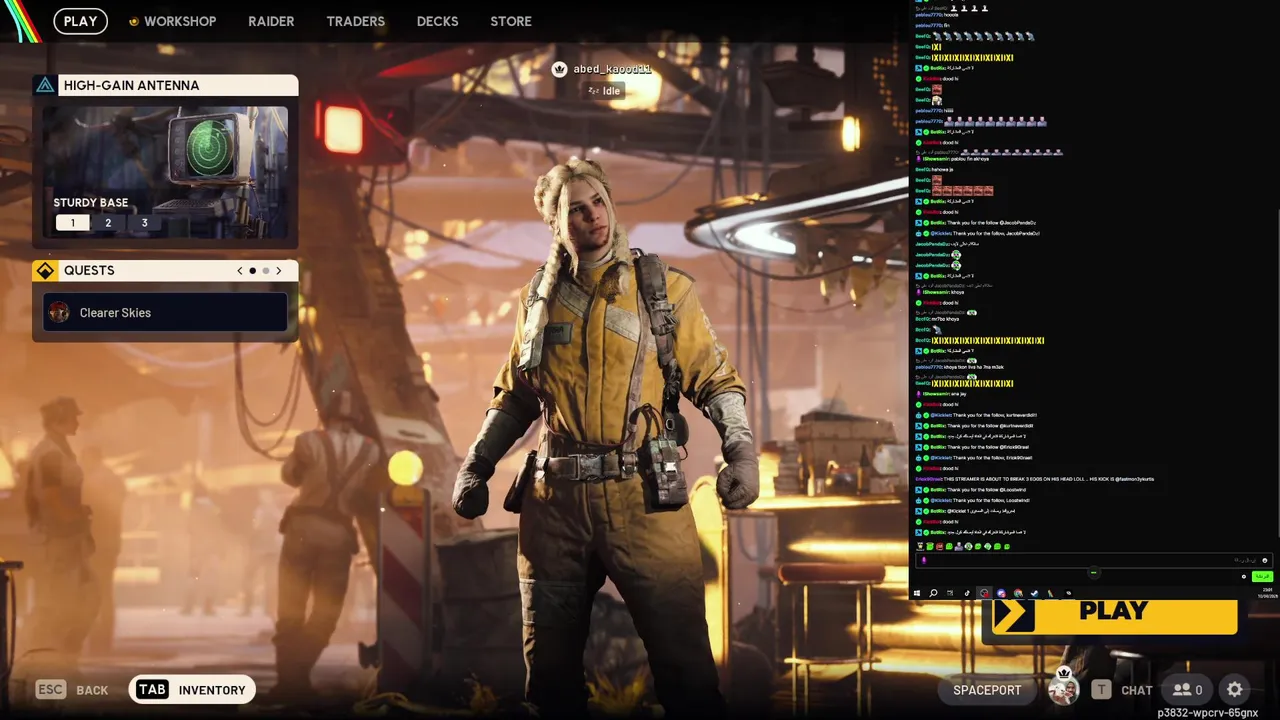
Task: Click the green send button in stream chat
Action: click(x=1262, y=576)
